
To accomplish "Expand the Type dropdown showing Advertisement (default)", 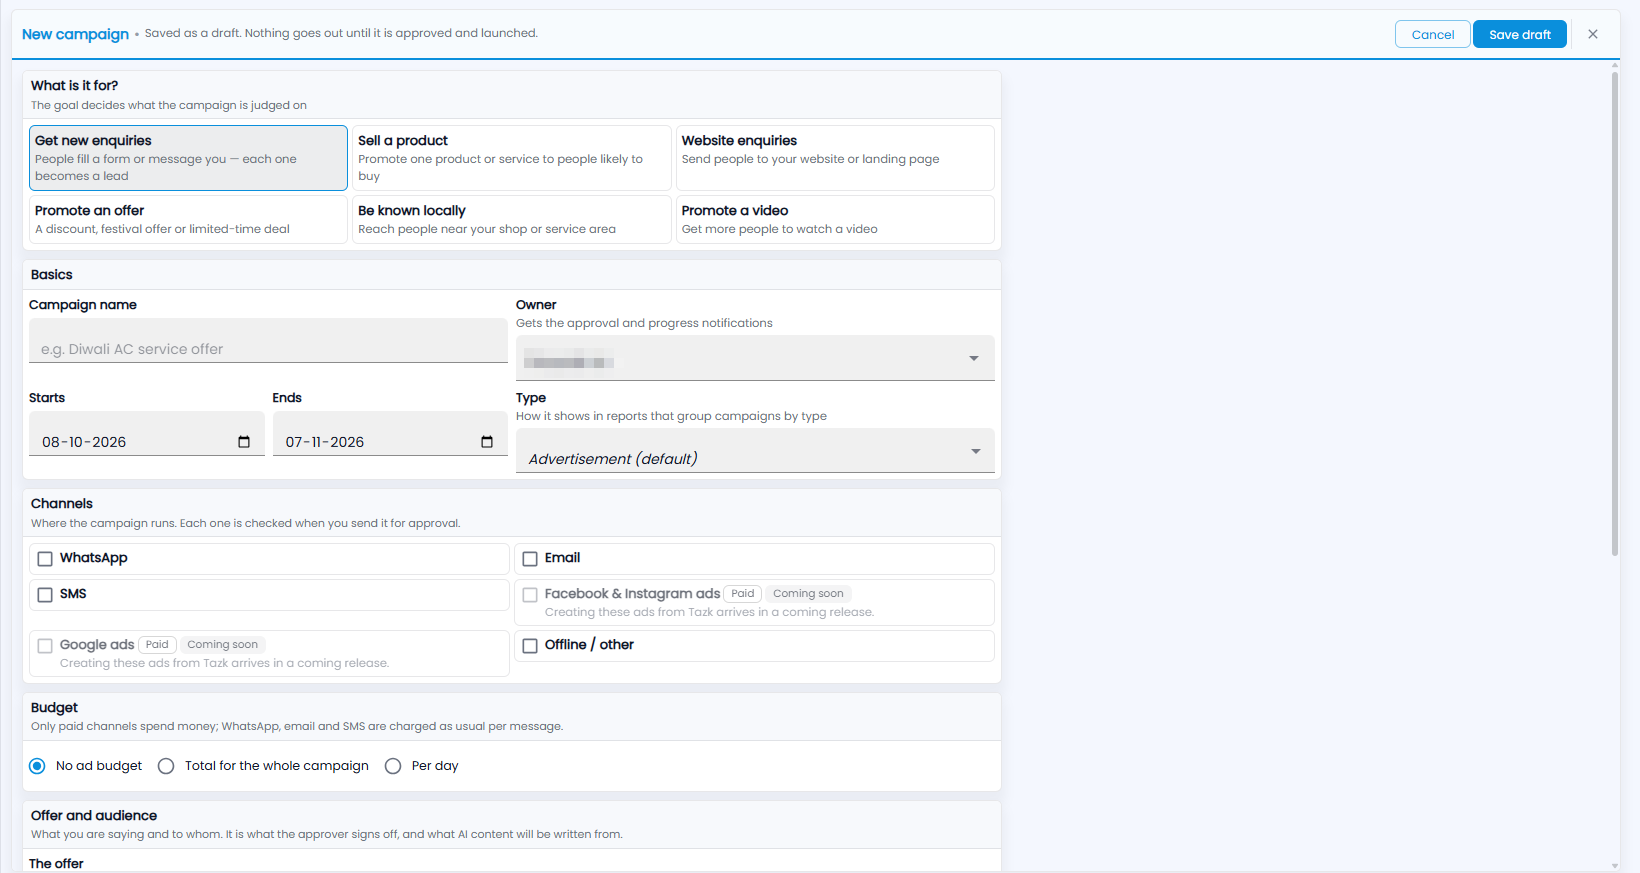I will [x=755, y=451].
